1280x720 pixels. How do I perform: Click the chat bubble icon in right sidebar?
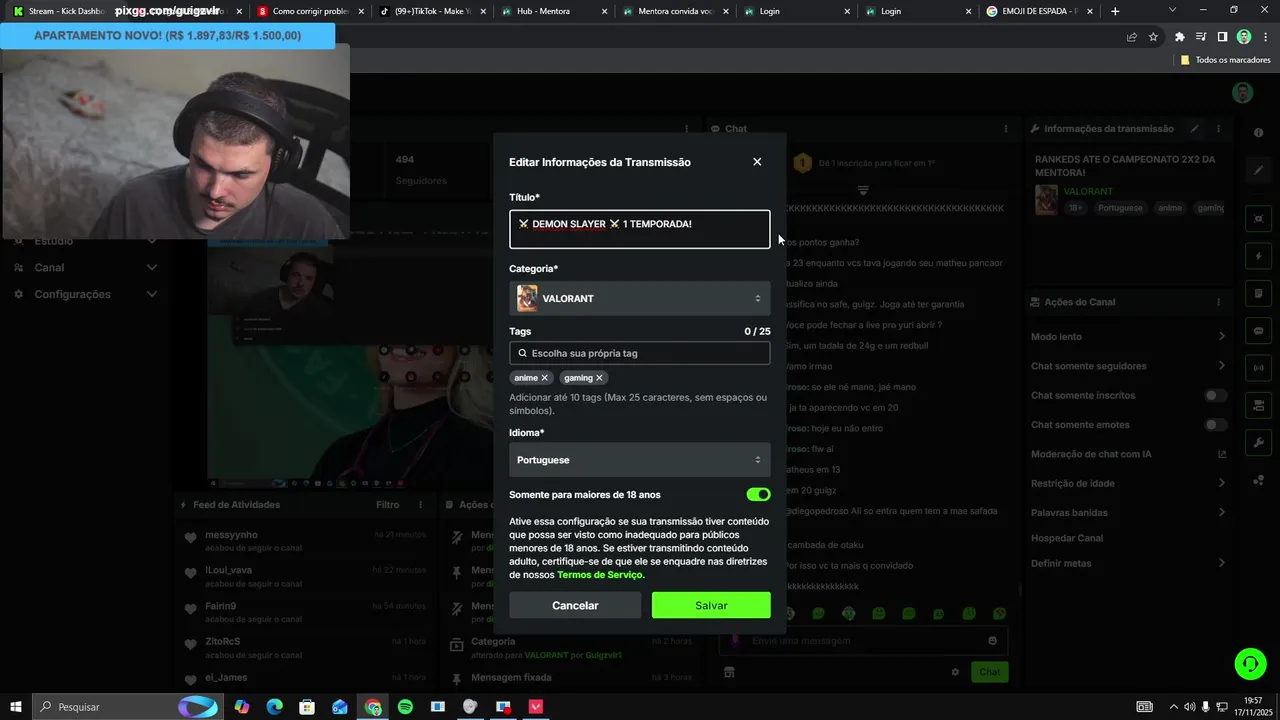pyautogui.click(x=1258, y=331)
